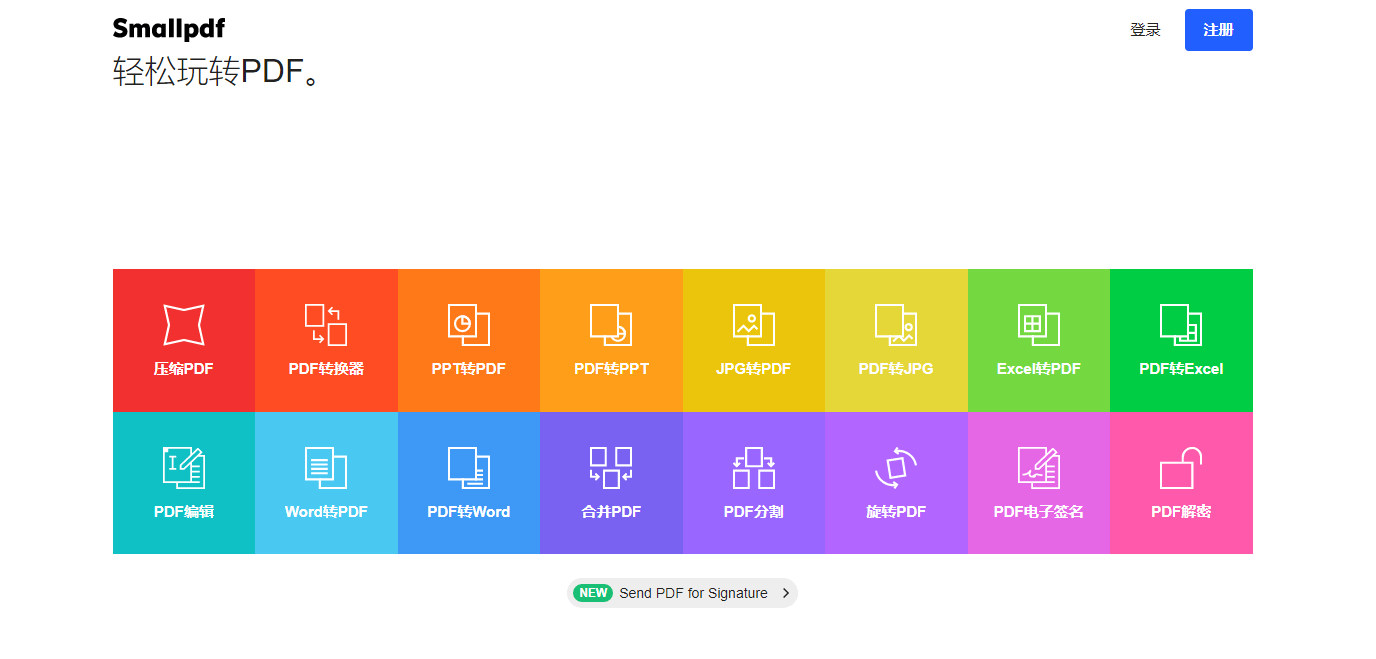The image size is (1376, 659).
Task: Click the 登录 login link
Action: (x=1145, y=30)
